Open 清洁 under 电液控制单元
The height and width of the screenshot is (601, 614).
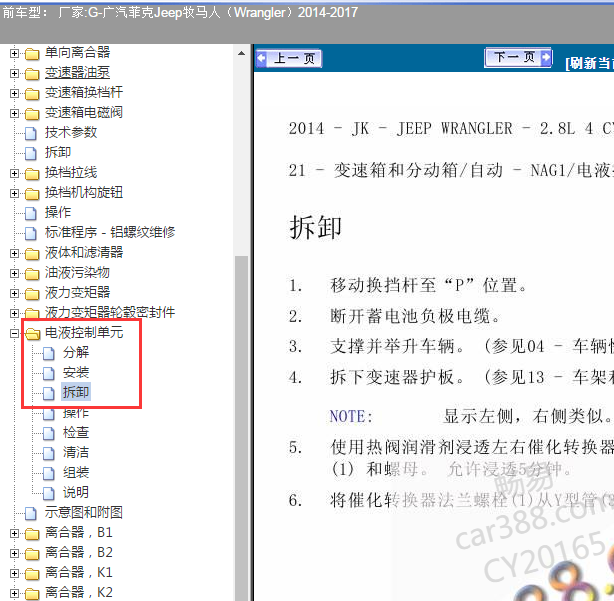pos(76,452)
